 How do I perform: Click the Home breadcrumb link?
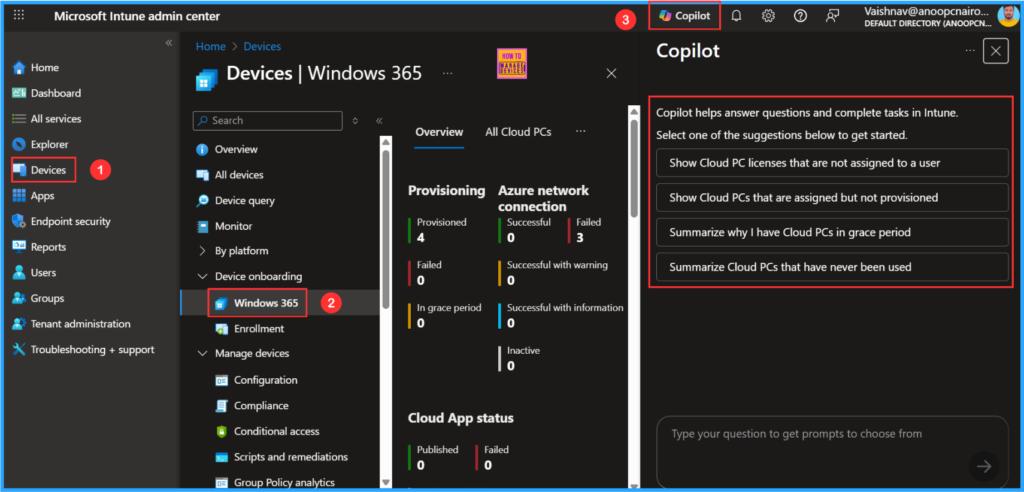pyautogui.click(x=210, y=47)
